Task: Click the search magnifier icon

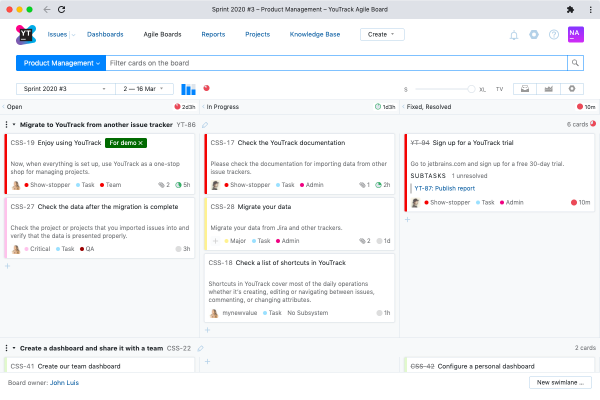Action: (x=575, y=63)
